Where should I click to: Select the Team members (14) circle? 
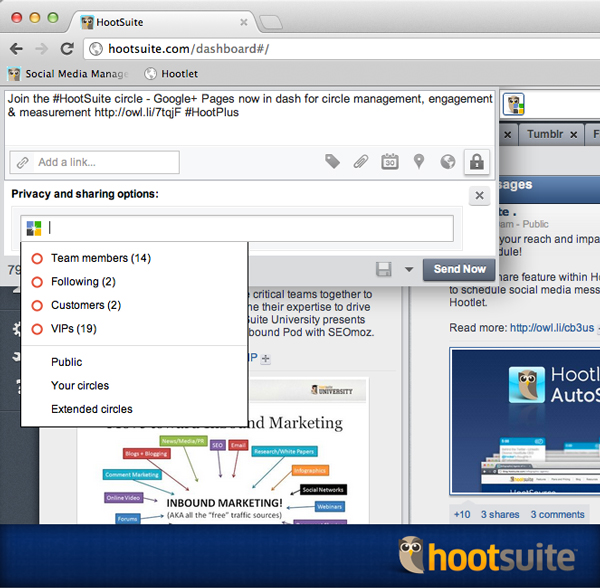tap(100, 258)
